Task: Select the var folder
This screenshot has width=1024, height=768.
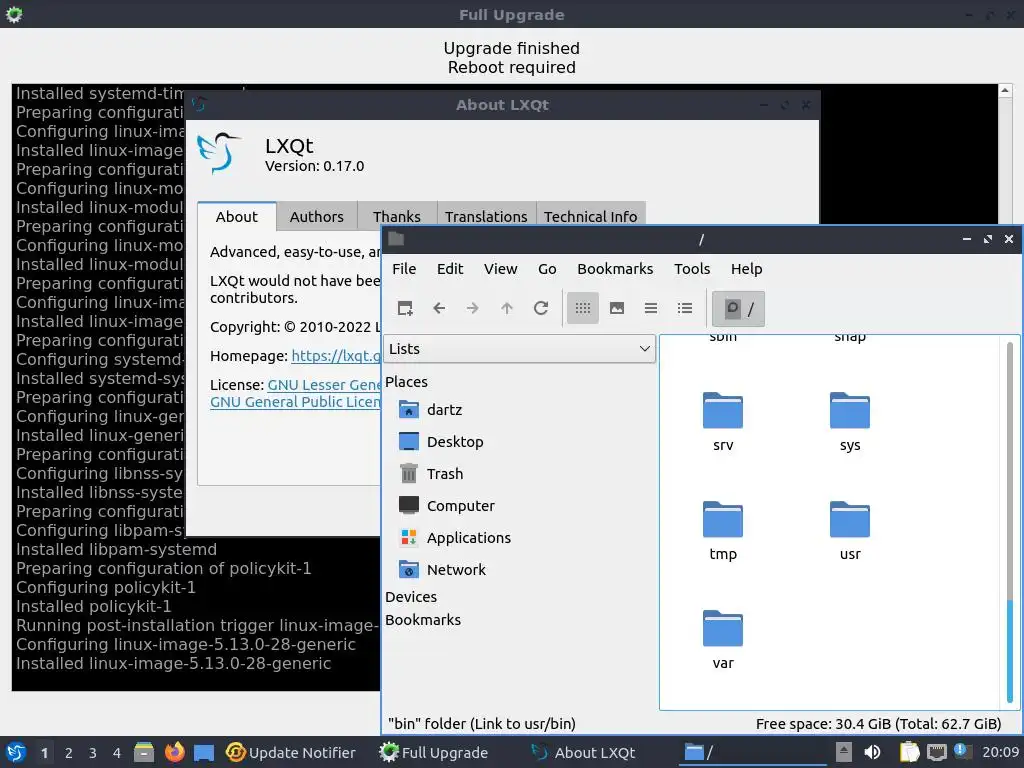Action: 723,640
